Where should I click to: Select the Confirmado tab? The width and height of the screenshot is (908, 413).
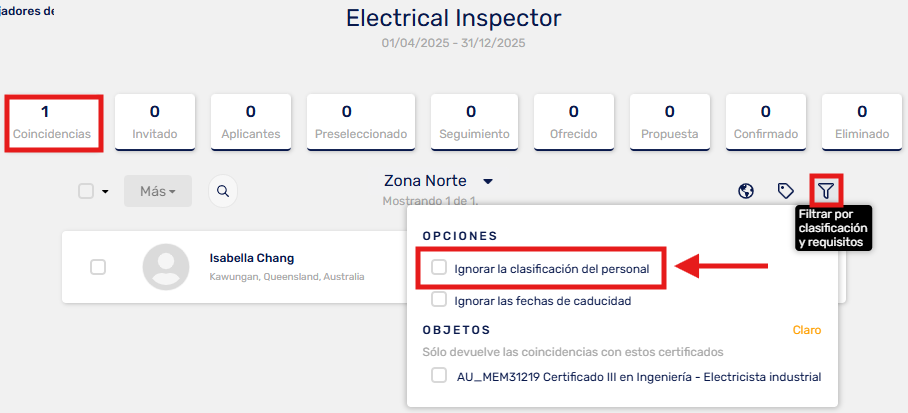(x=766, y=123)
